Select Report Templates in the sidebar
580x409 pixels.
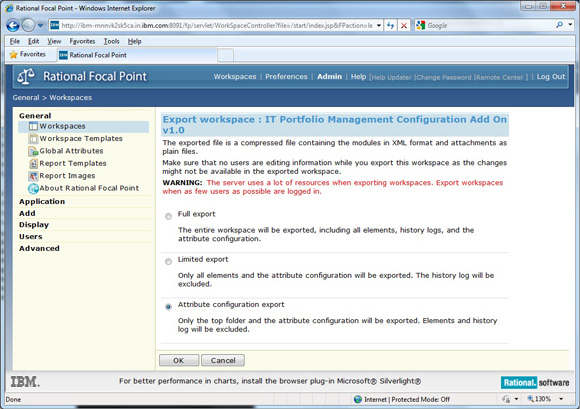[x=73, y=163]
